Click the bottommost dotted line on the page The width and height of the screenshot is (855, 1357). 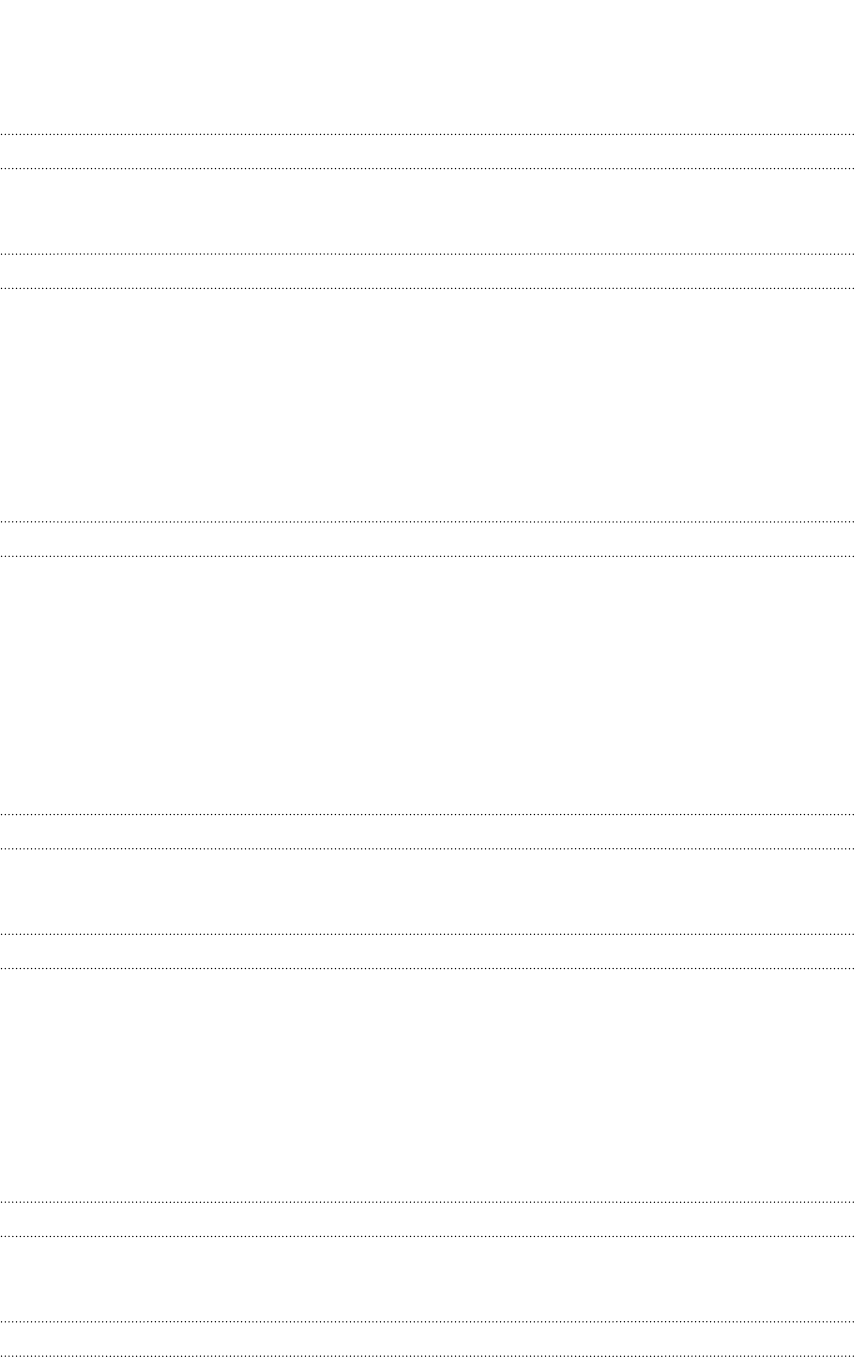click(x=427, y=1355)
